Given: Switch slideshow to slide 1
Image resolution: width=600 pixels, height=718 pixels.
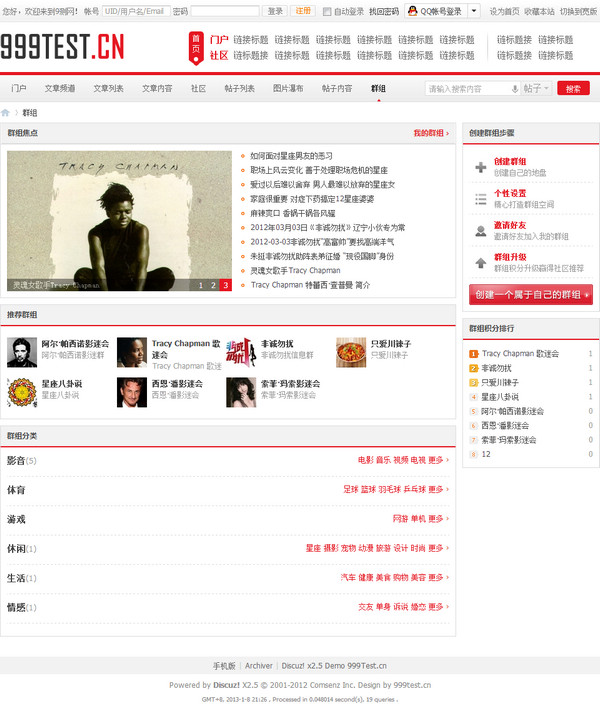Looking at the screenshot, I should tap(201, 285).
